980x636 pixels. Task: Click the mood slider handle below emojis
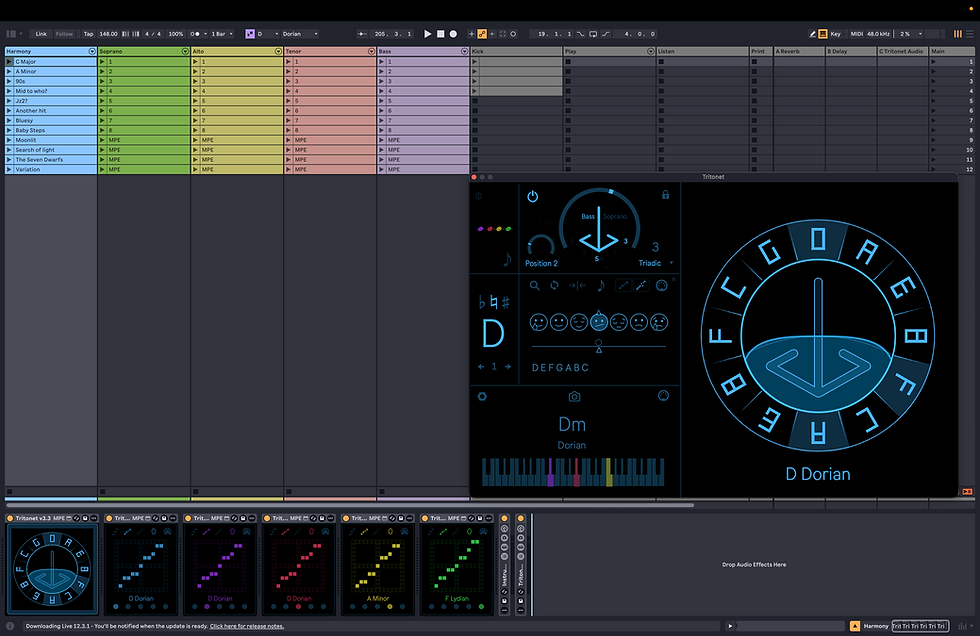[598, 343]
